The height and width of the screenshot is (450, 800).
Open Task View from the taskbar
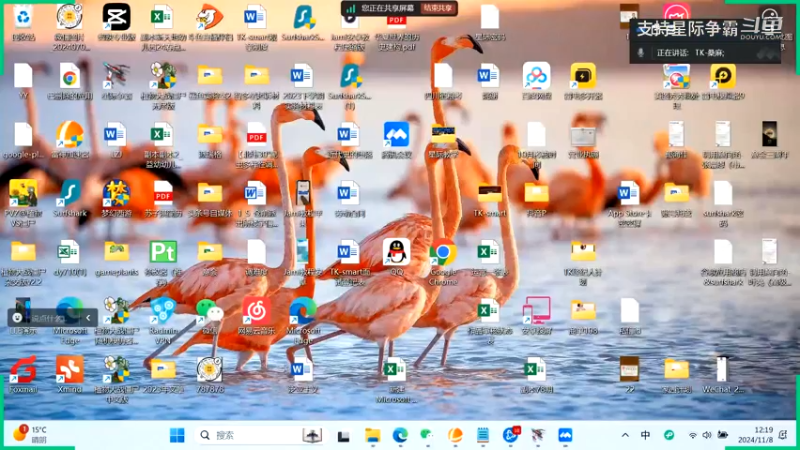(343, 436)
